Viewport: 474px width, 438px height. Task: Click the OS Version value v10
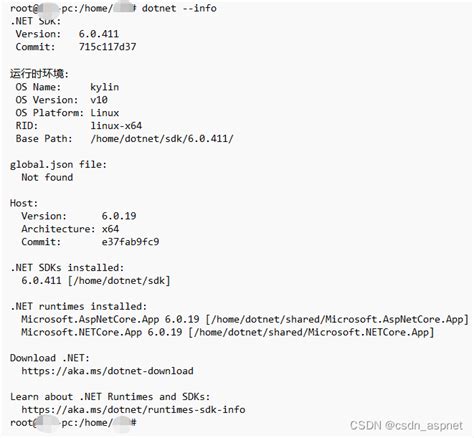click(x=99, y=100)
